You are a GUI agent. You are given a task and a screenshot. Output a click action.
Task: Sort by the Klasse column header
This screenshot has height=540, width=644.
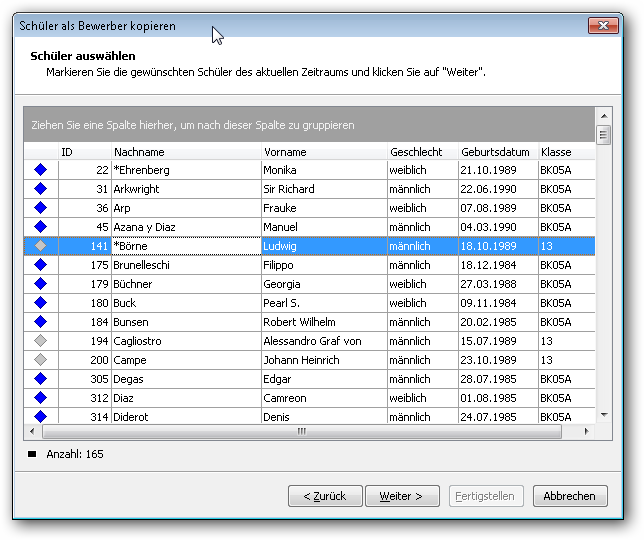[x=566, y=152]
